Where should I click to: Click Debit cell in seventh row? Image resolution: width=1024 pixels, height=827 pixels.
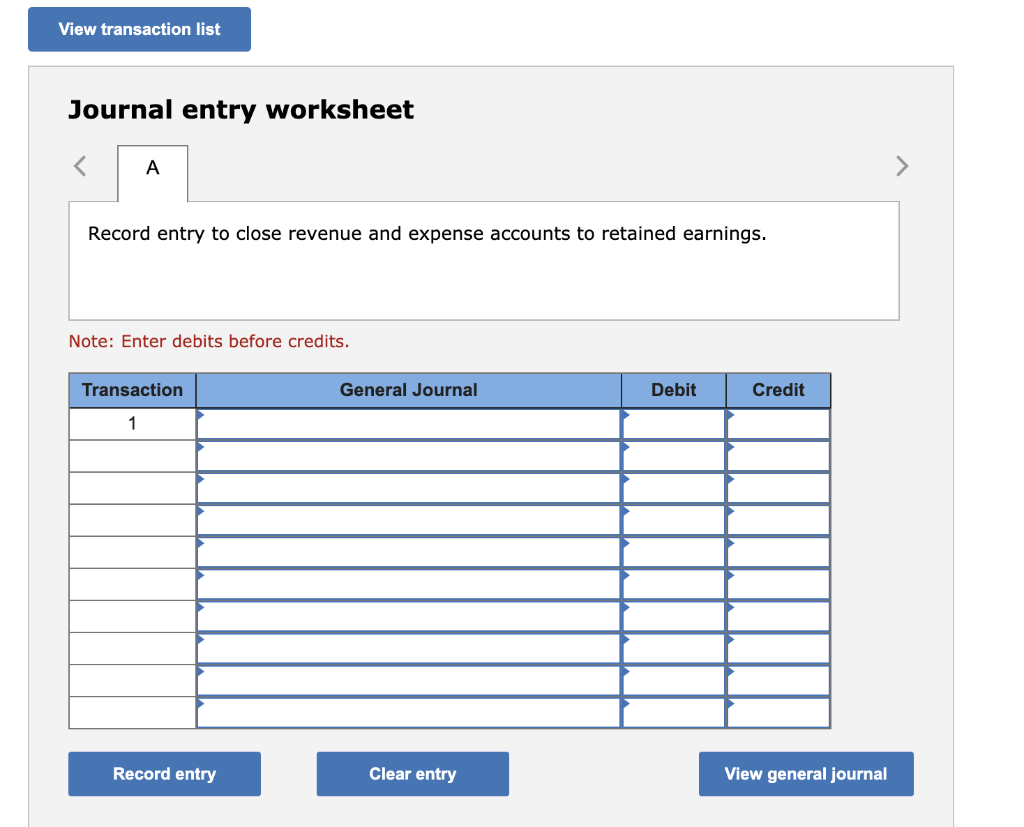click(x=674, y=616)
